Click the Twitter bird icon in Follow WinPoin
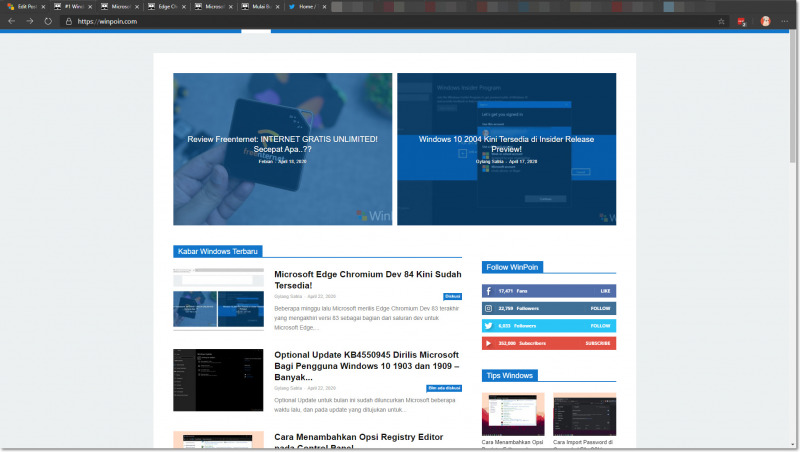 click(488, 325)
